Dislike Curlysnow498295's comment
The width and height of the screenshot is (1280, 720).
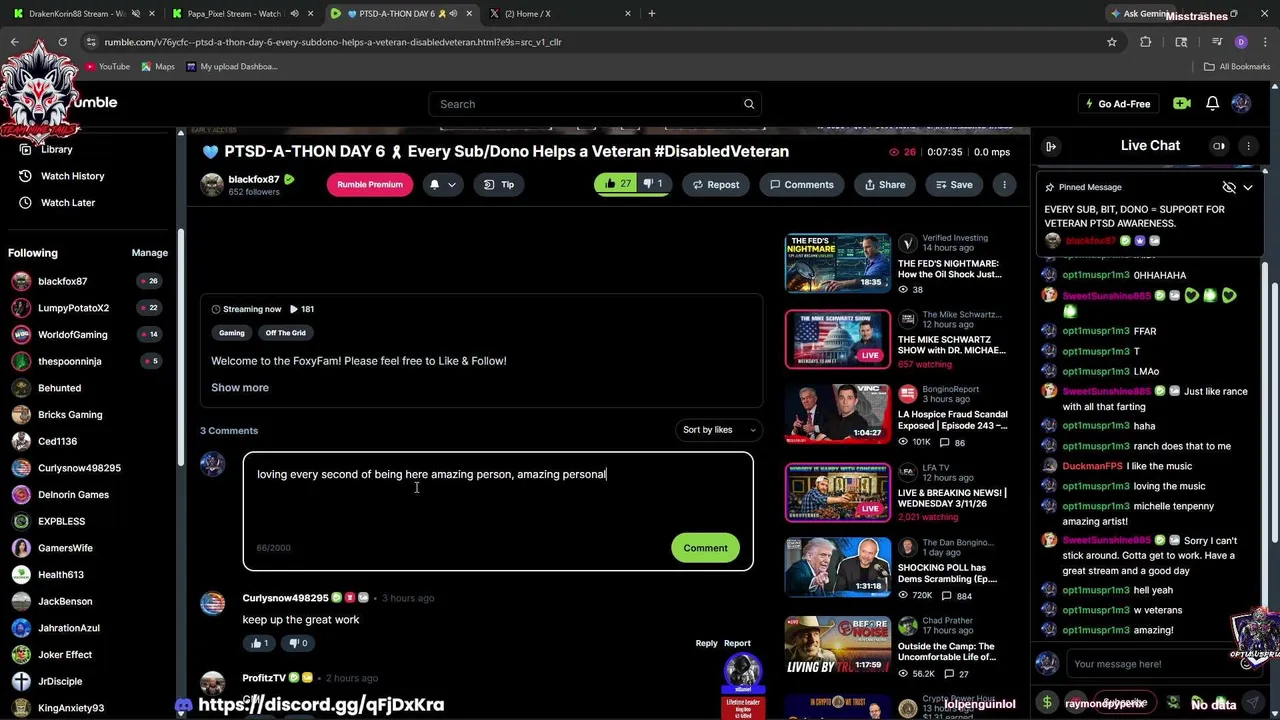pyautogui.click(x=298, y=643)
